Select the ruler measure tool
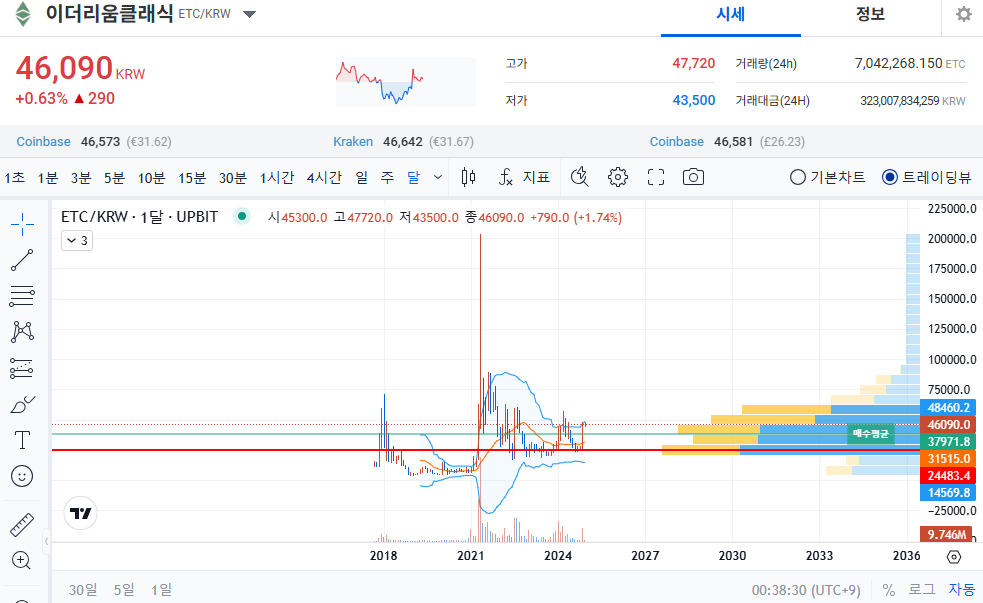 [x=22, y=525]
